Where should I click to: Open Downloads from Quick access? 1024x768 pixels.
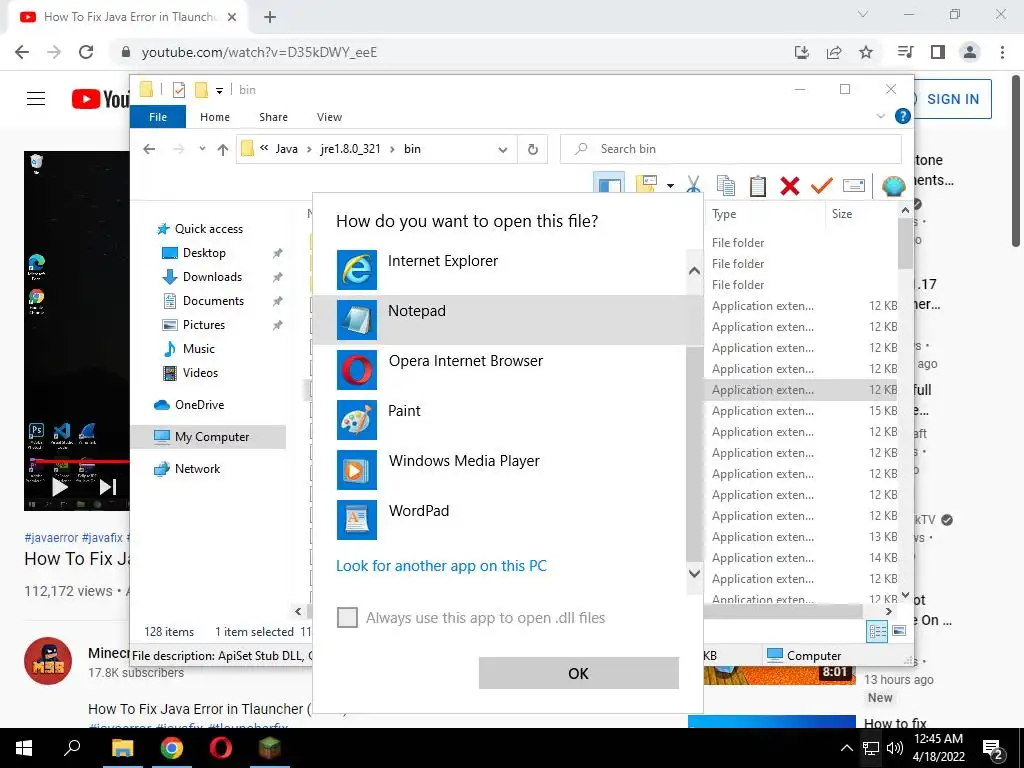[x=212, y=277]
